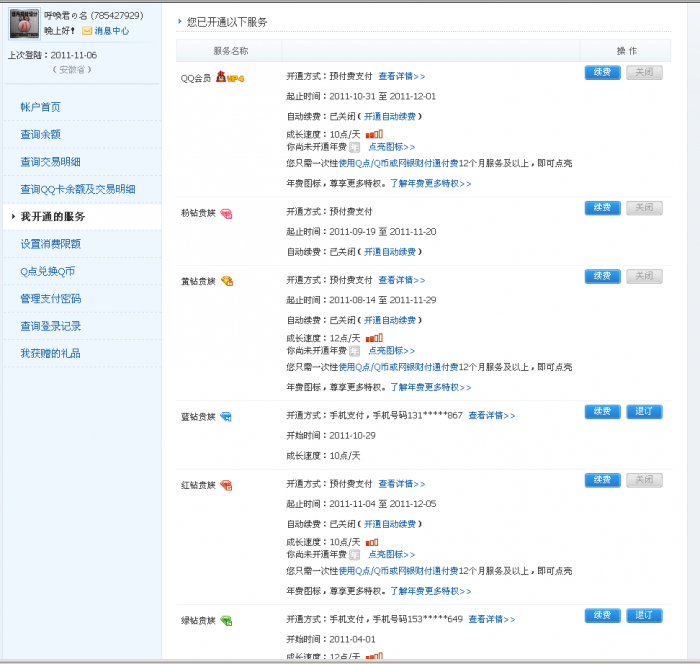
Task: Open 消息中心 link
Action: tap(112, 31)
